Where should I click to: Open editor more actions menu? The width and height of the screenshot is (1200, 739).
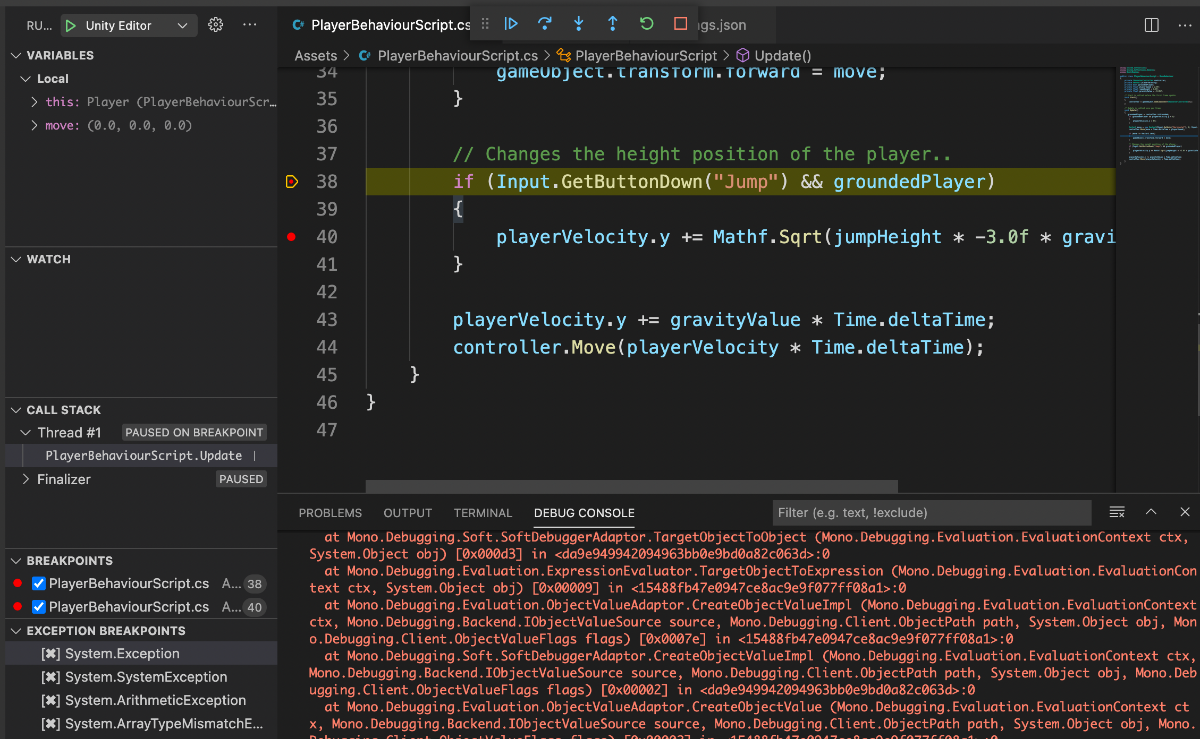(1185, 25)
